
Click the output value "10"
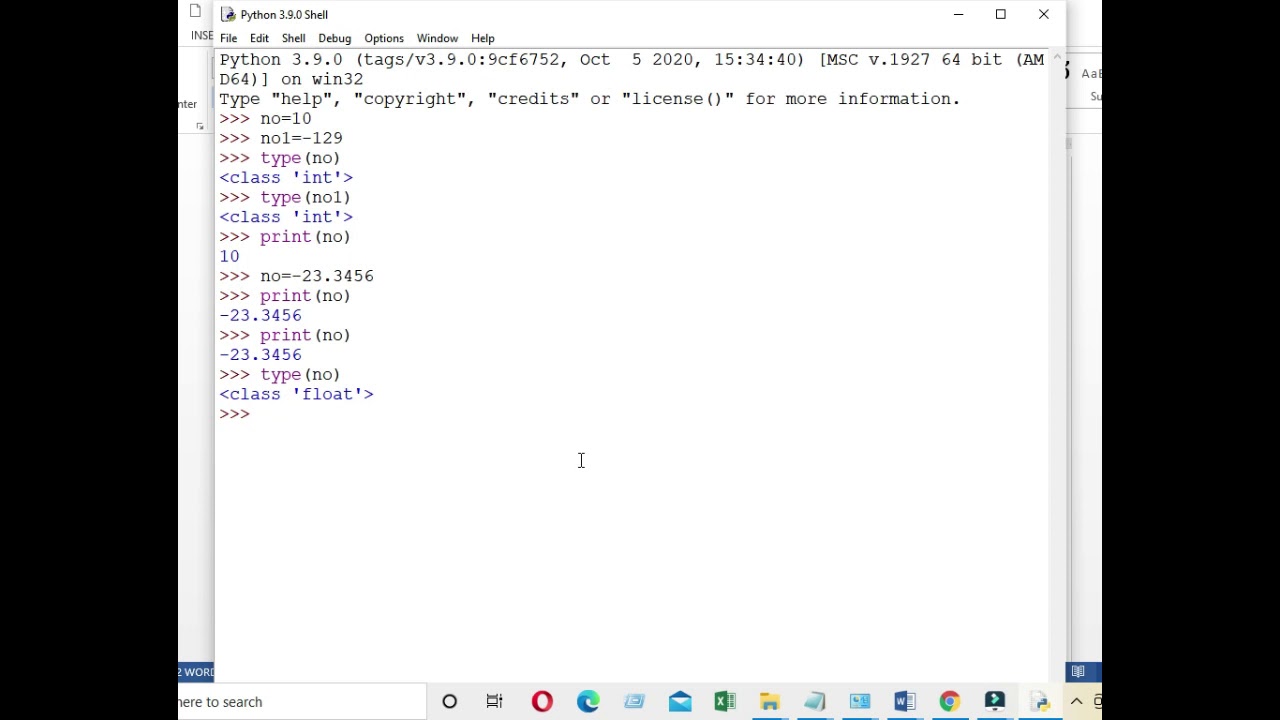[229, 256]
